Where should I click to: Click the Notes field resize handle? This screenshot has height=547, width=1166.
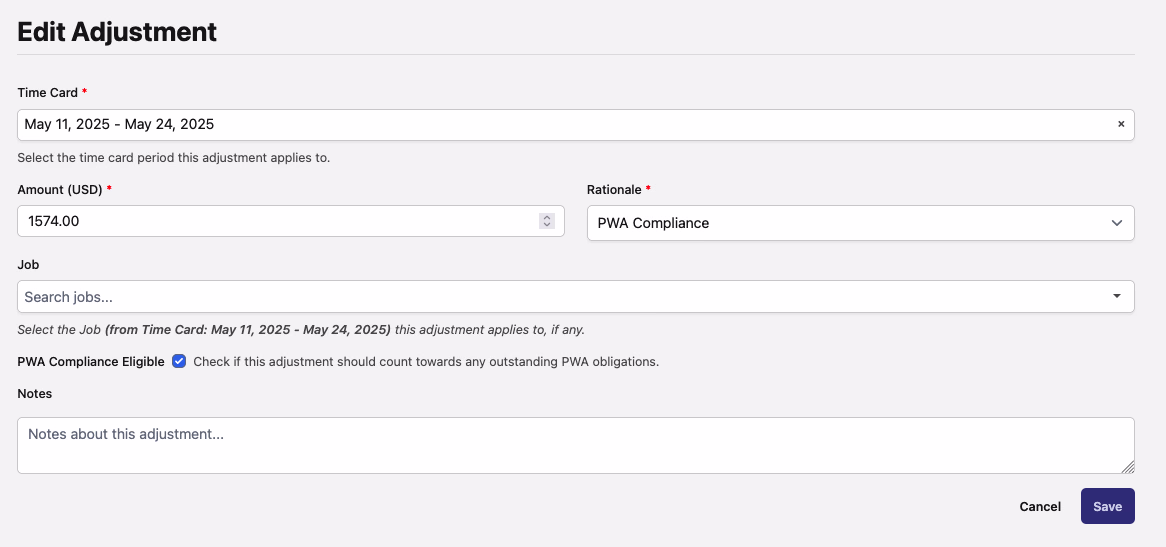click(1128, 467)
